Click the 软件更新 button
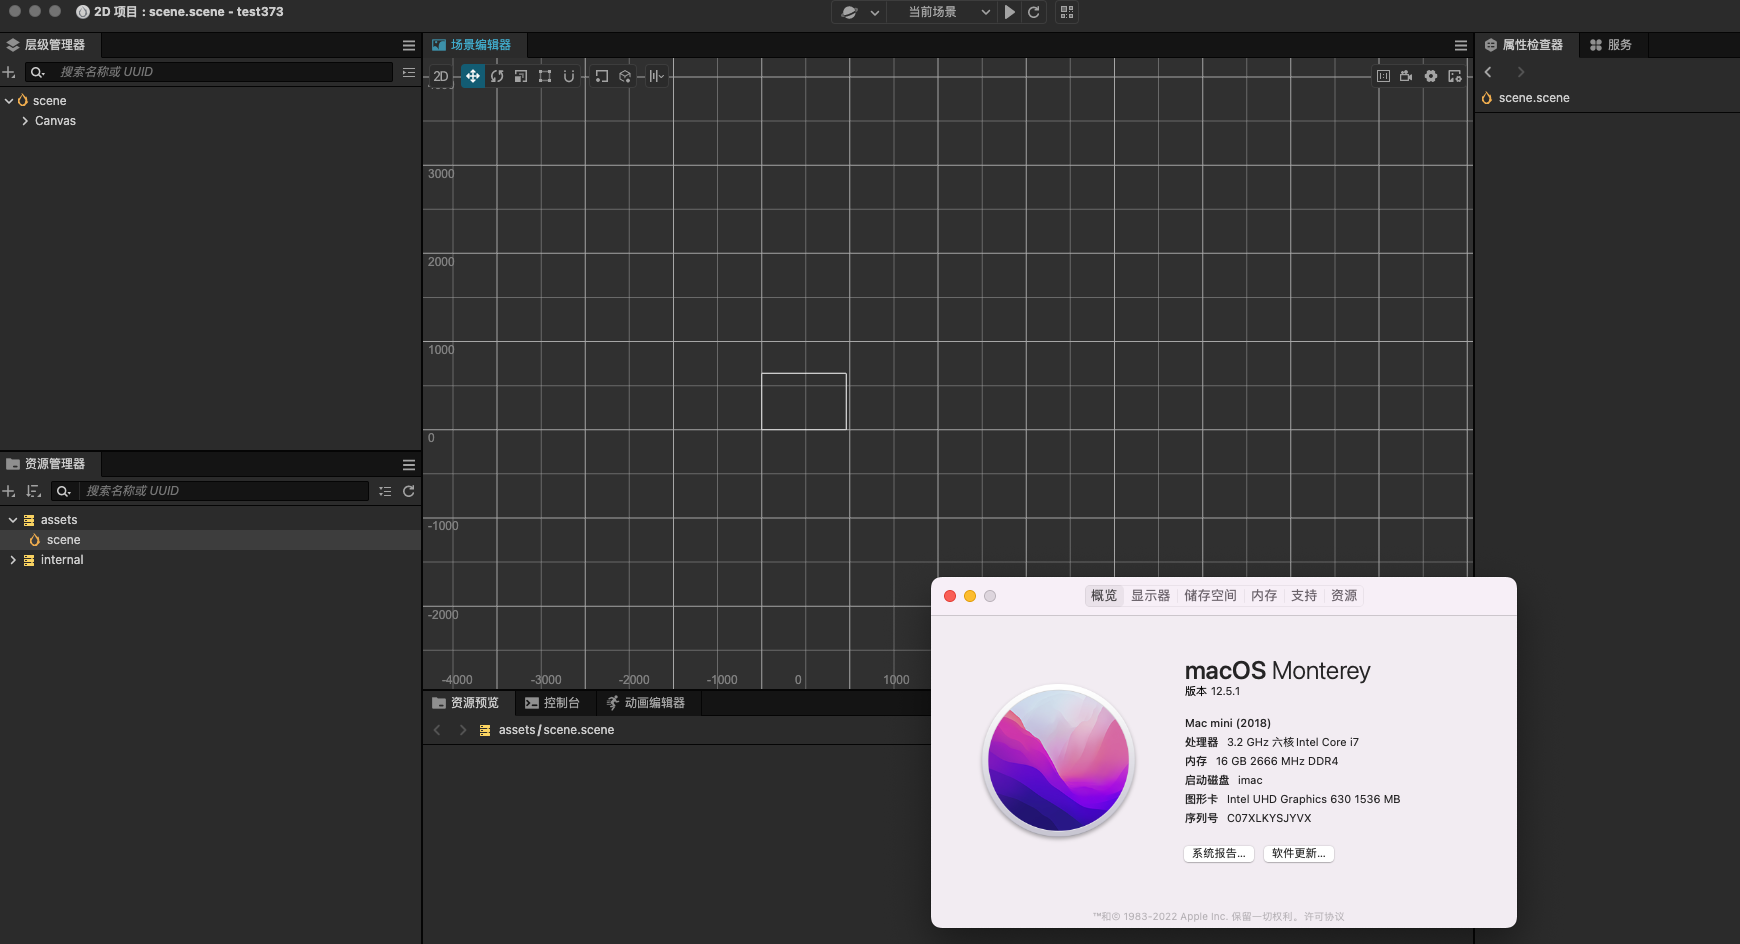The width and height of the screenshot is (1740, 944). tap(1299, 854)
